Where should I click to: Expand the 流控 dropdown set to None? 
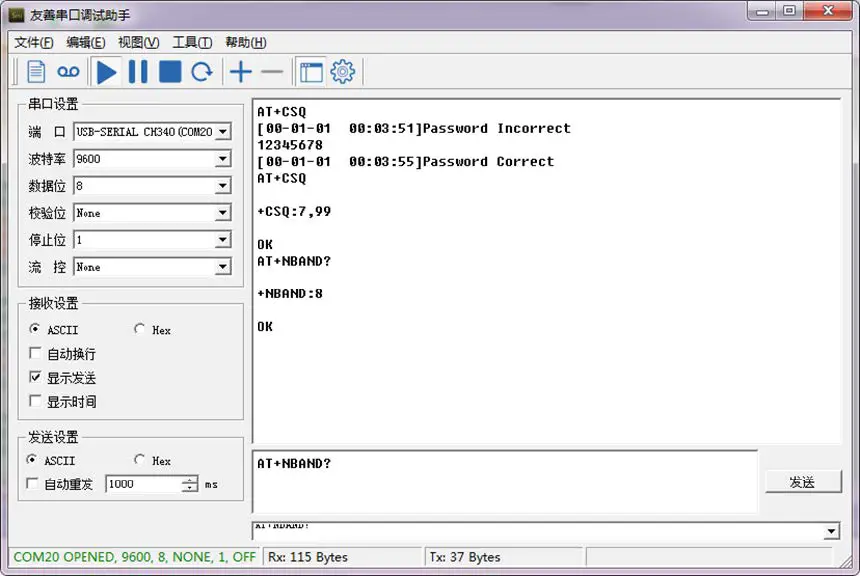coord(224,266)
